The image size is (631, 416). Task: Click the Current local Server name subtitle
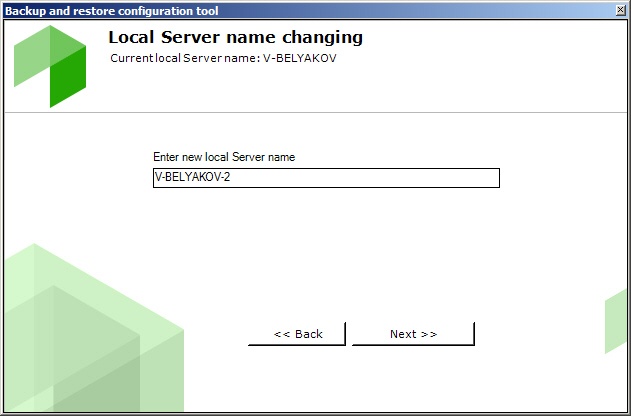coord(223,58)
